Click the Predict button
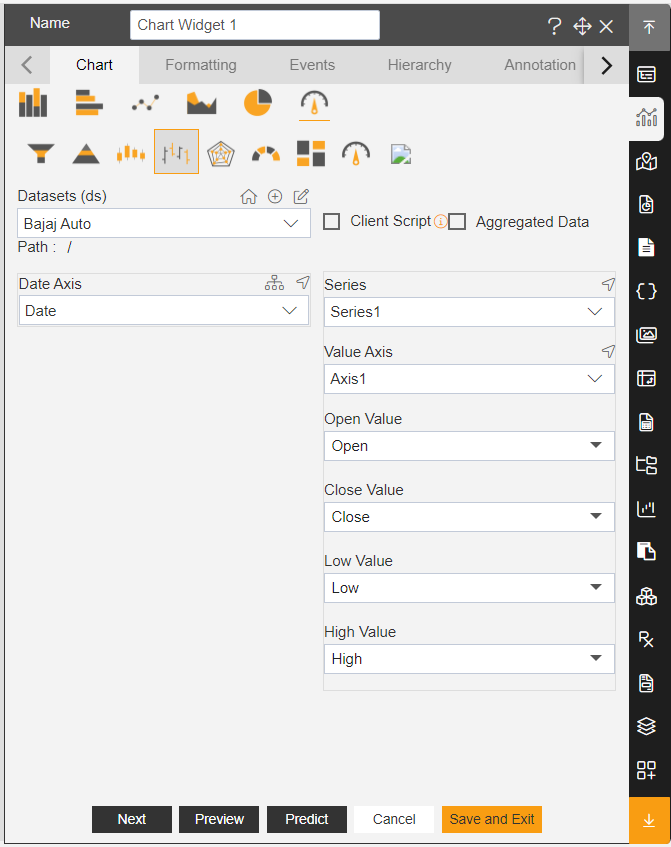 [306, 819]
